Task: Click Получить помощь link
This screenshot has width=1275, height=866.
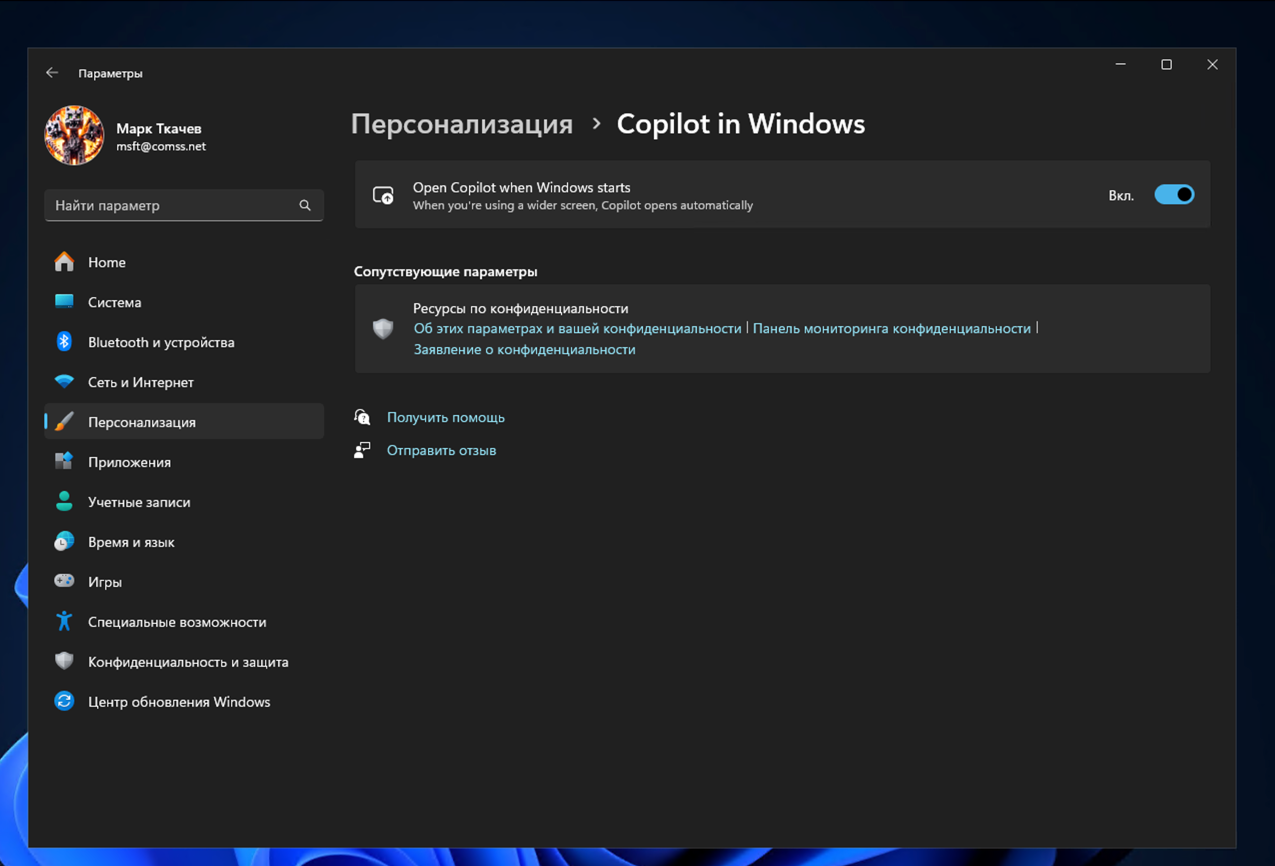Action: [445, 417]
